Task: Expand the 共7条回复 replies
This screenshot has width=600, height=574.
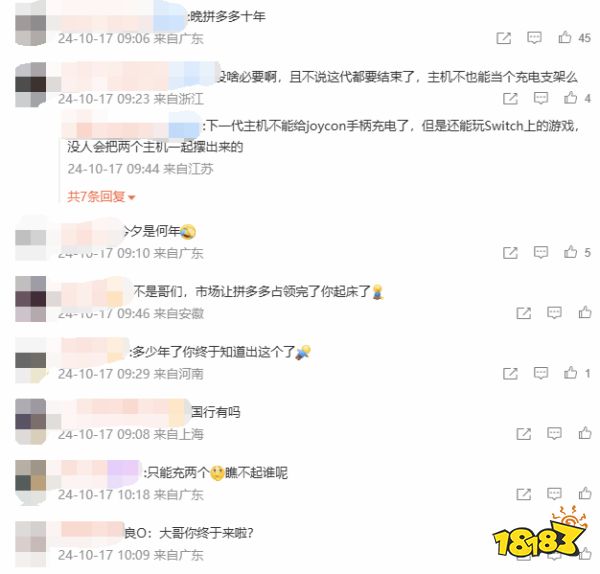Action: pos(101,197)
